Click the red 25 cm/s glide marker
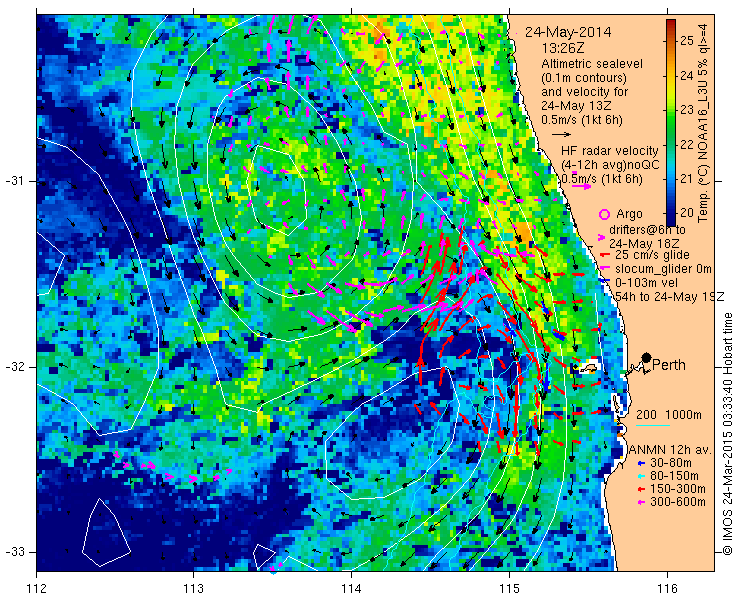The height and width of the screenshot is (600, 740). pos(604,255)
